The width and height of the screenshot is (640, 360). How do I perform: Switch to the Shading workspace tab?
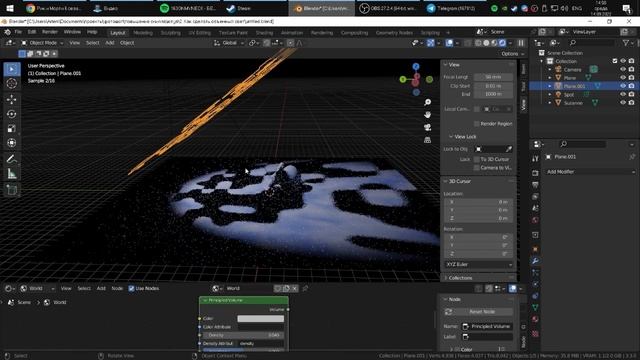coord(264,33)
